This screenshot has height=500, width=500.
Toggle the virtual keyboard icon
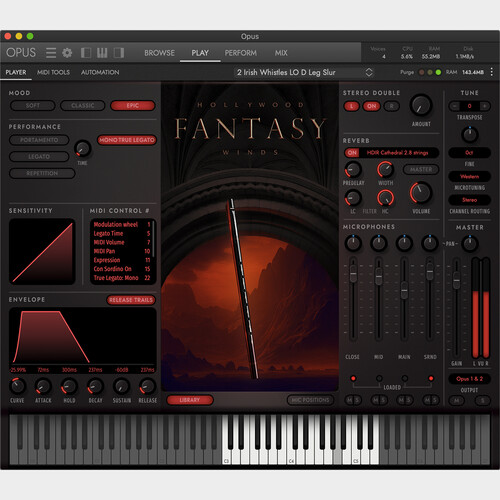(x=102, y=53)
